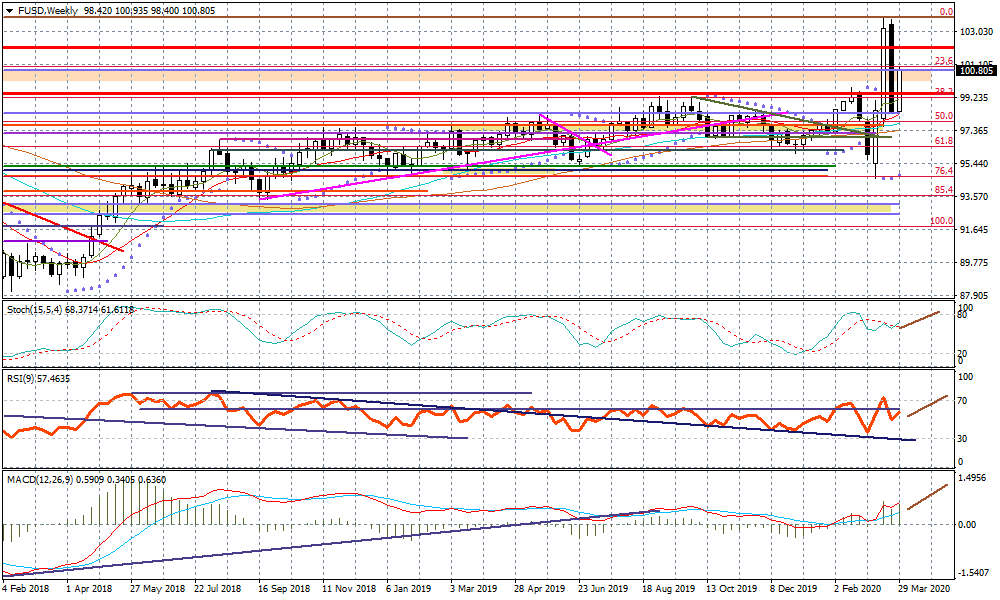Viewport: 1000px width, 600px height.
Task: Select the 103.030 price scale value
Action: click(x=976, y=31)
